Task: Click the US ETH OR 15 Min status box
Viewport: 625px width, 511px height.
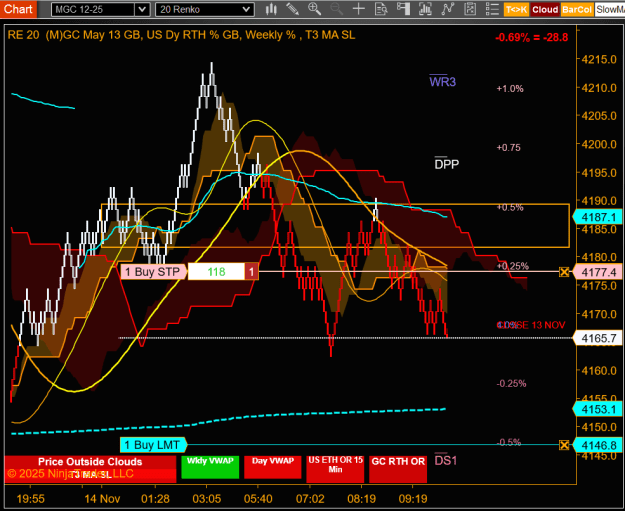Action: click(335, 469)
